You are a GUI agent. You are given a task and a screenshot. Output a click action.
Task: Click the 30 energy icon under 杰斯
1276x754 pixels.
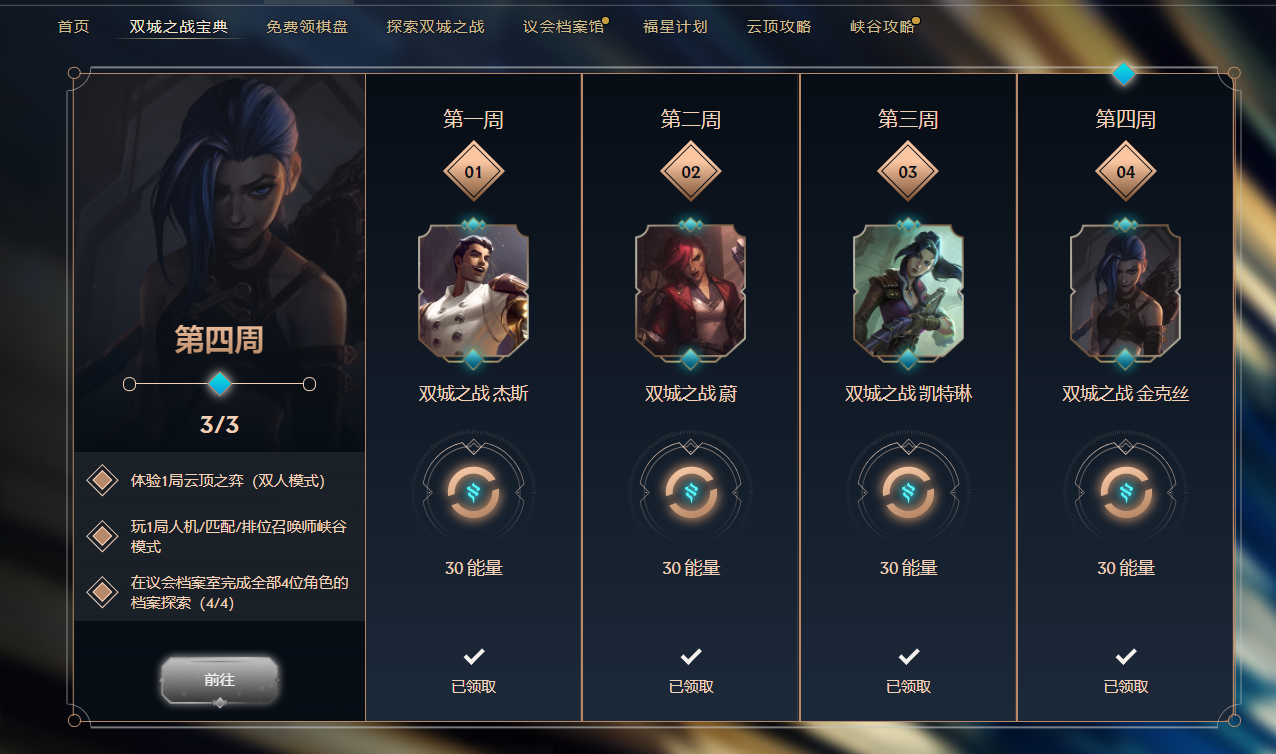[x=473, y=492]
